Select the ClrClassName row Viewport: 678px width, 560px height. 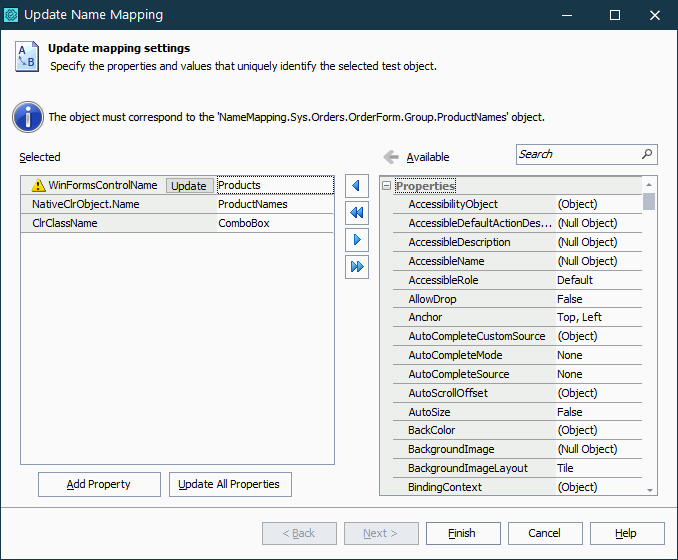(120, 223)
